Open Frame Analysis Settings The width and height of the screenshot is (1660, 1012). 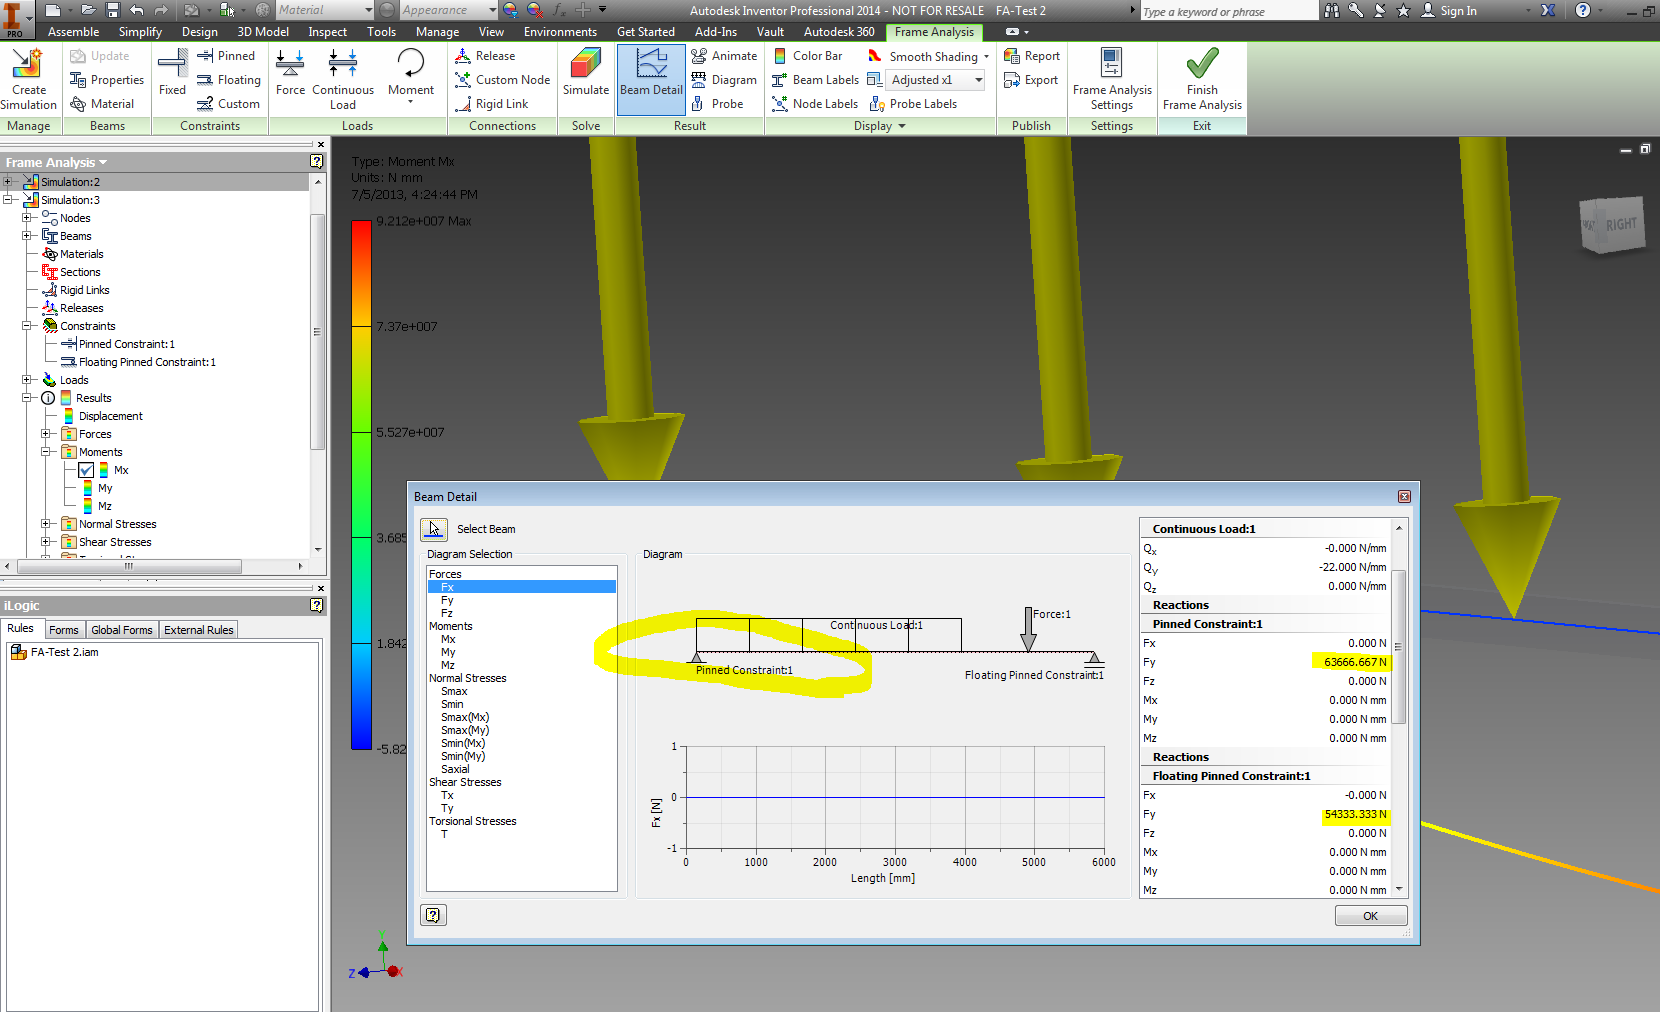[x=1112, y=79]
